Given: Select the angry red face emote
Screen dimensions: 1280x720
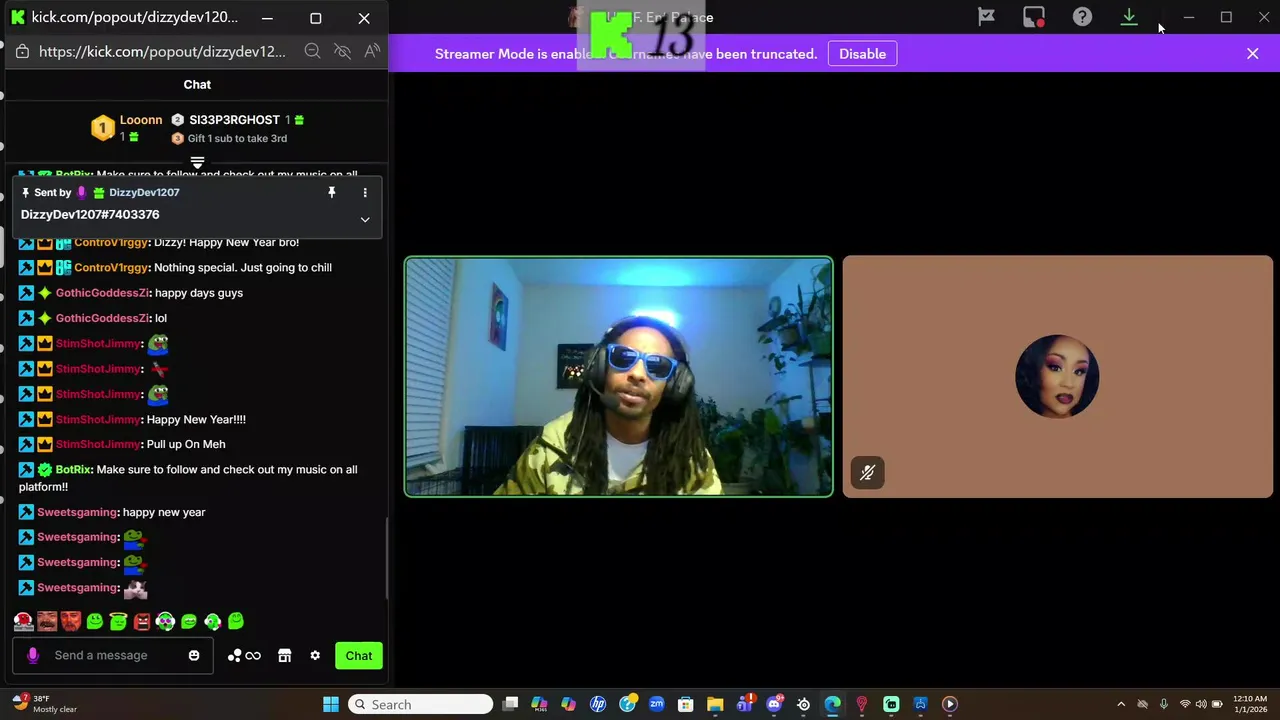Looking at the screenshot, I should click(x=142, y=621).
